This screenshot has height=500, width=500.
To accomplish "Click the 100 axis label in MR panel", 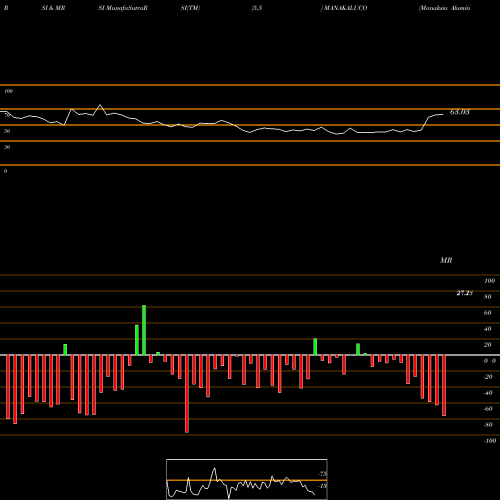I will 490,281.
